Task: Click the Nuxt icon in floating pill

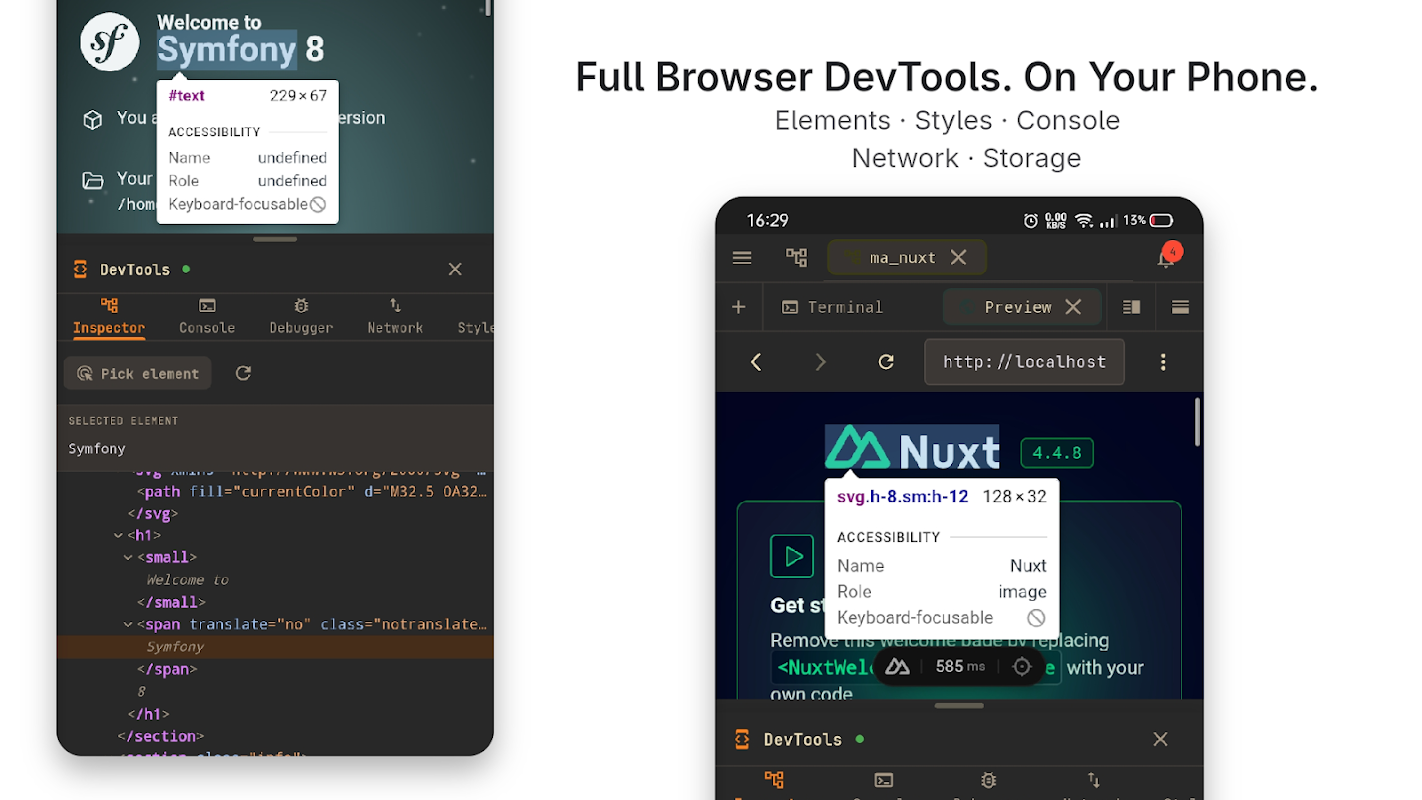Action: [897, 667]
